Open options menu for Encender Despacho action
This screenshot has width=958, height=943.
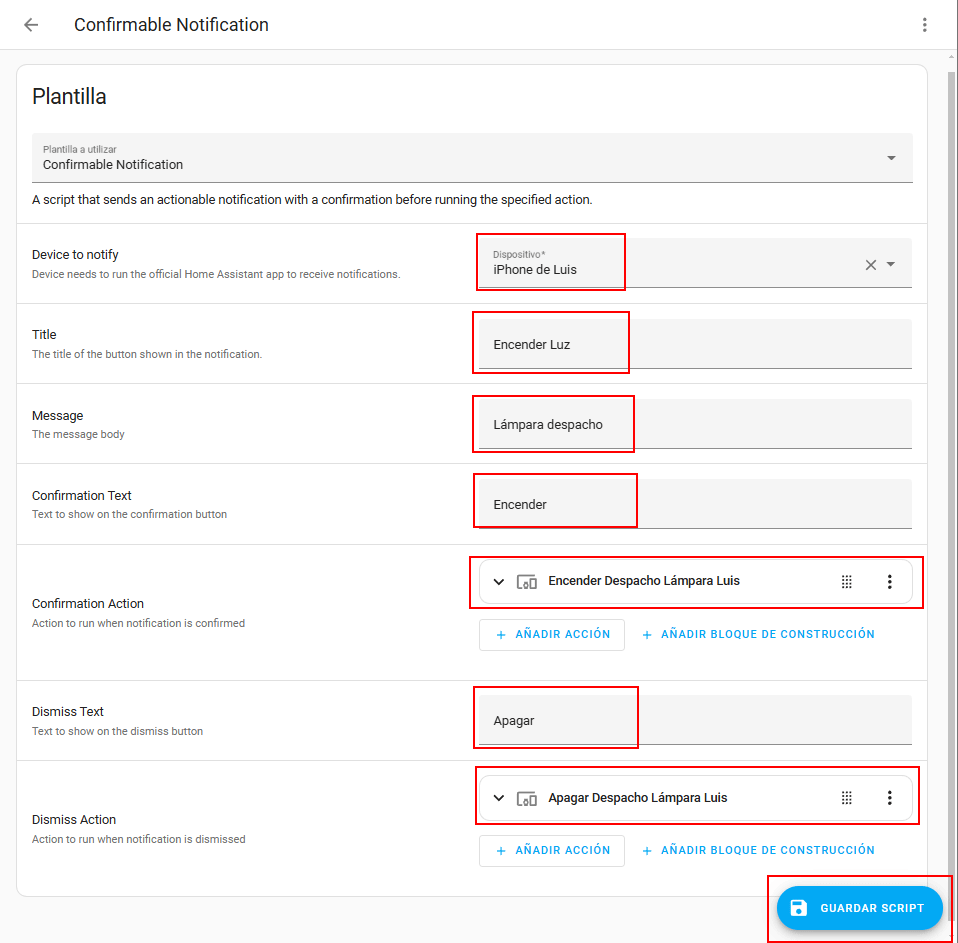pyautogui.click(x=889, y=582)
